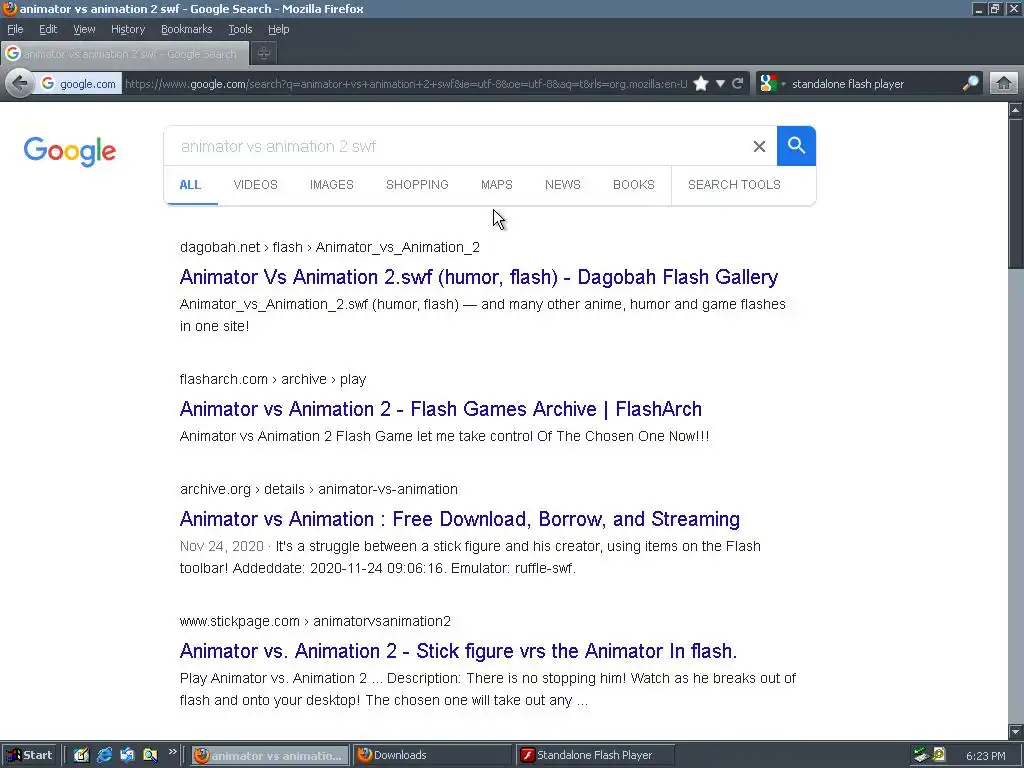The height and width of the screenshot is (768, 1024).
Task: Click the magnifier icon in Firefox search bar
Action: pos(970,84)
